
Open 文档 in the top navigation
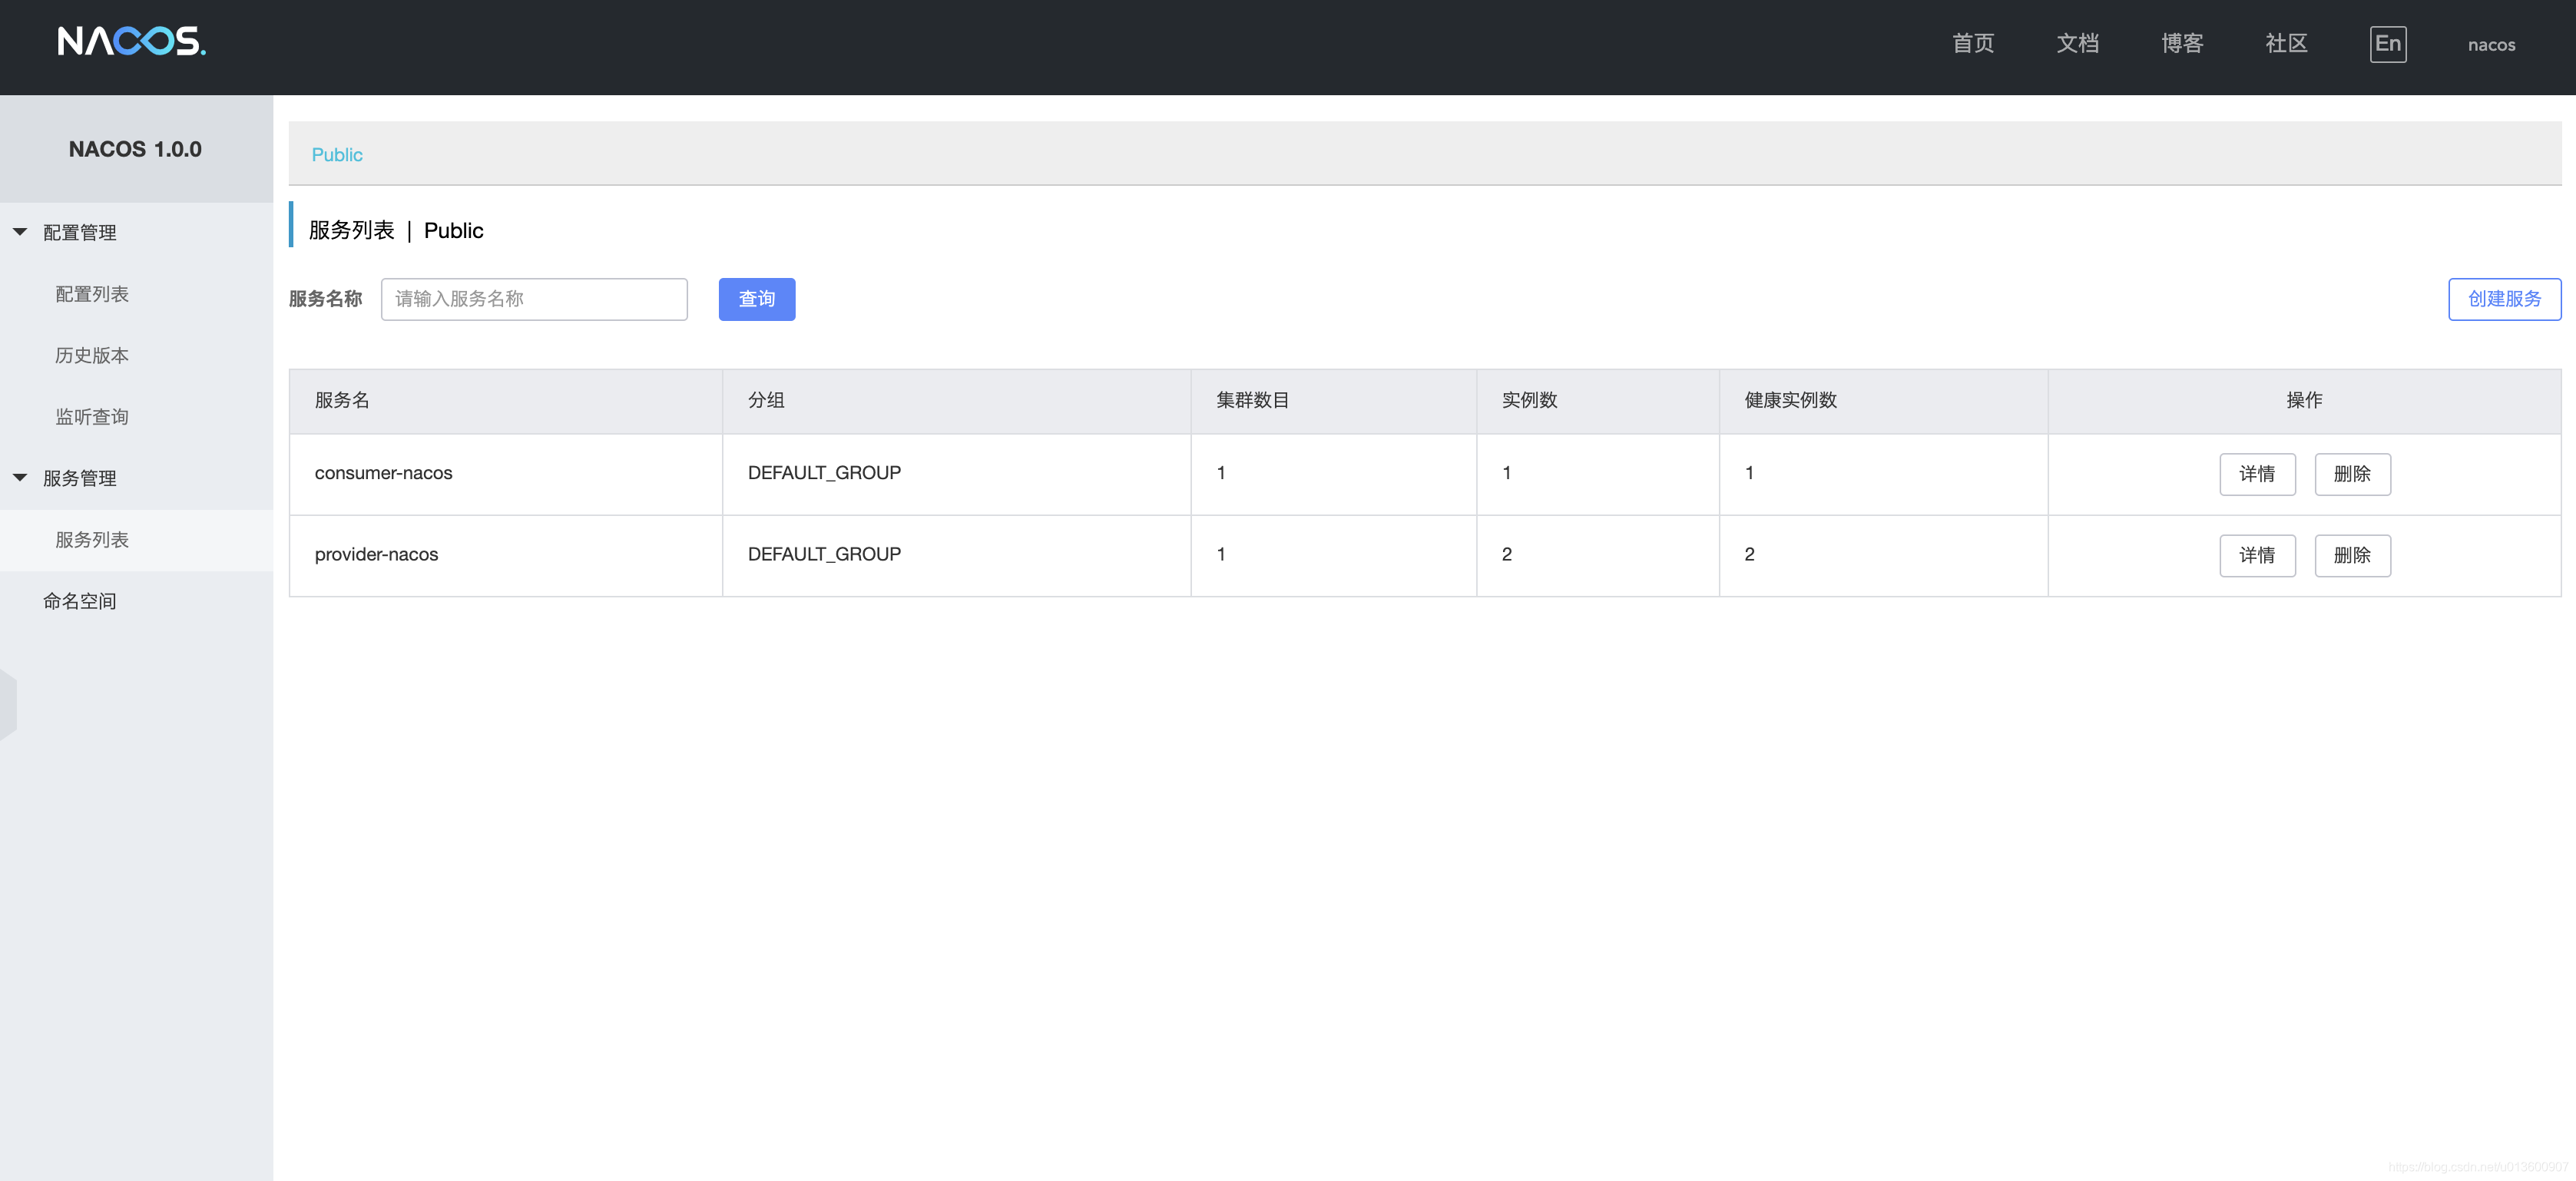click(2077, 44)
